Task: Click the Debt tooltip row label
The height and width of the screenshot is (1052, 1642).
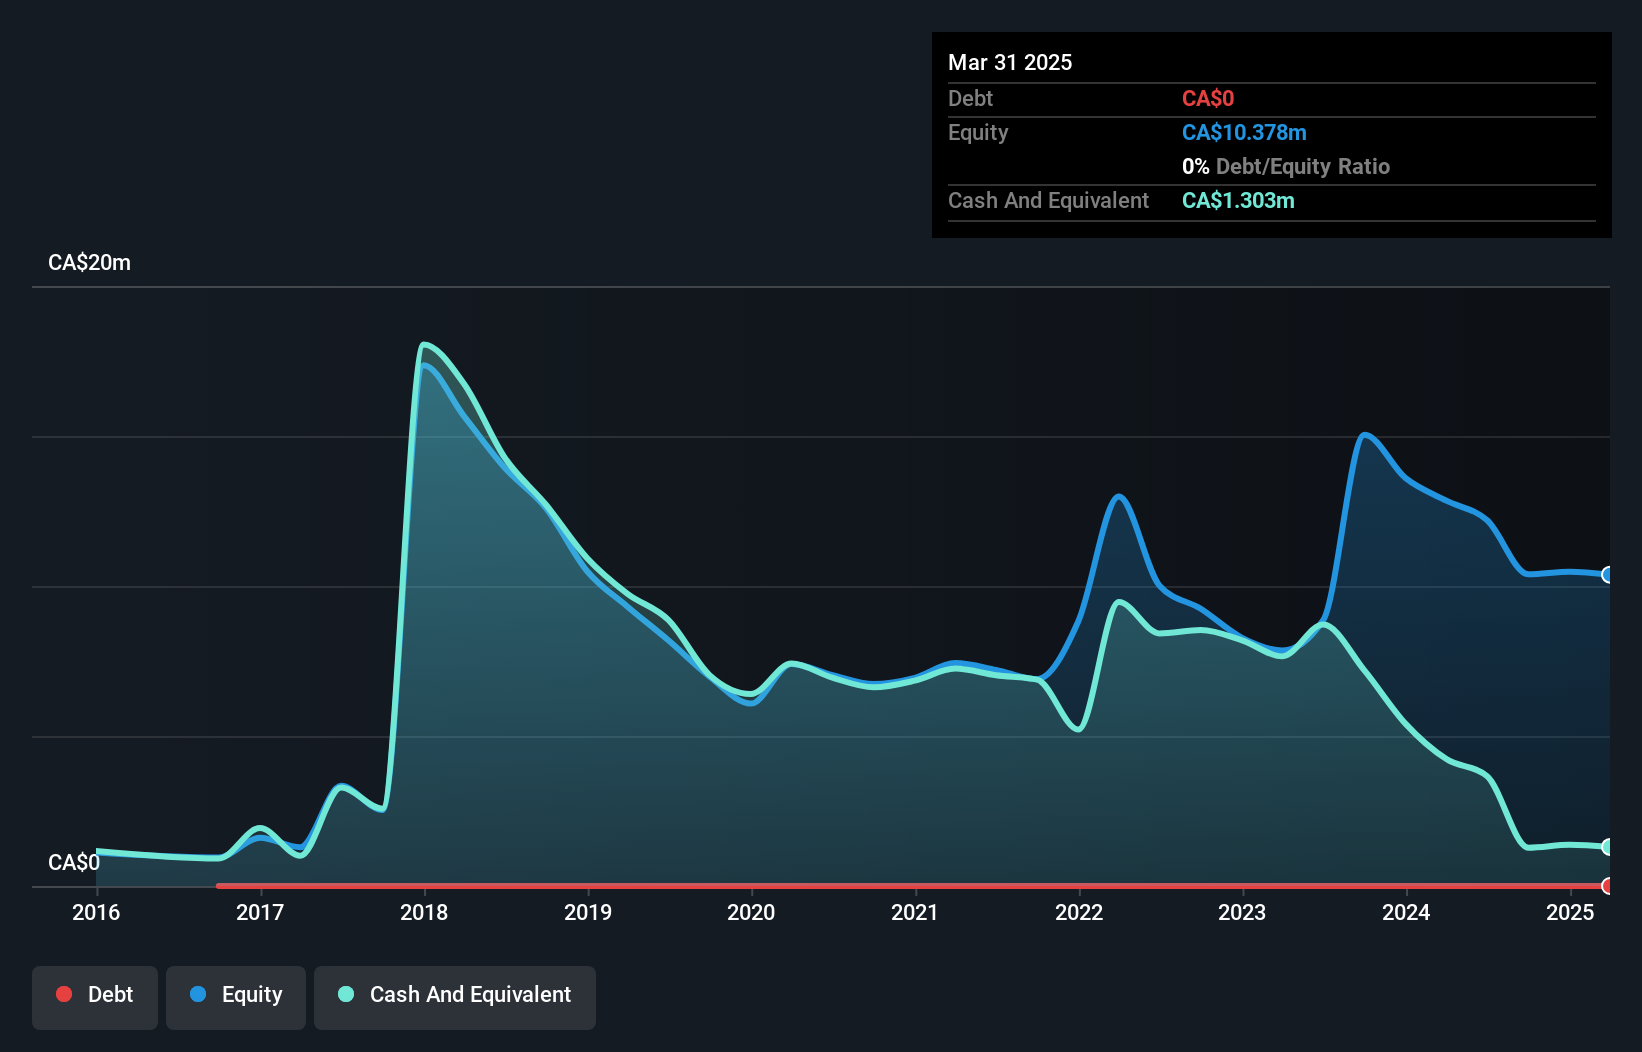Action: click(x=970, y=98)
